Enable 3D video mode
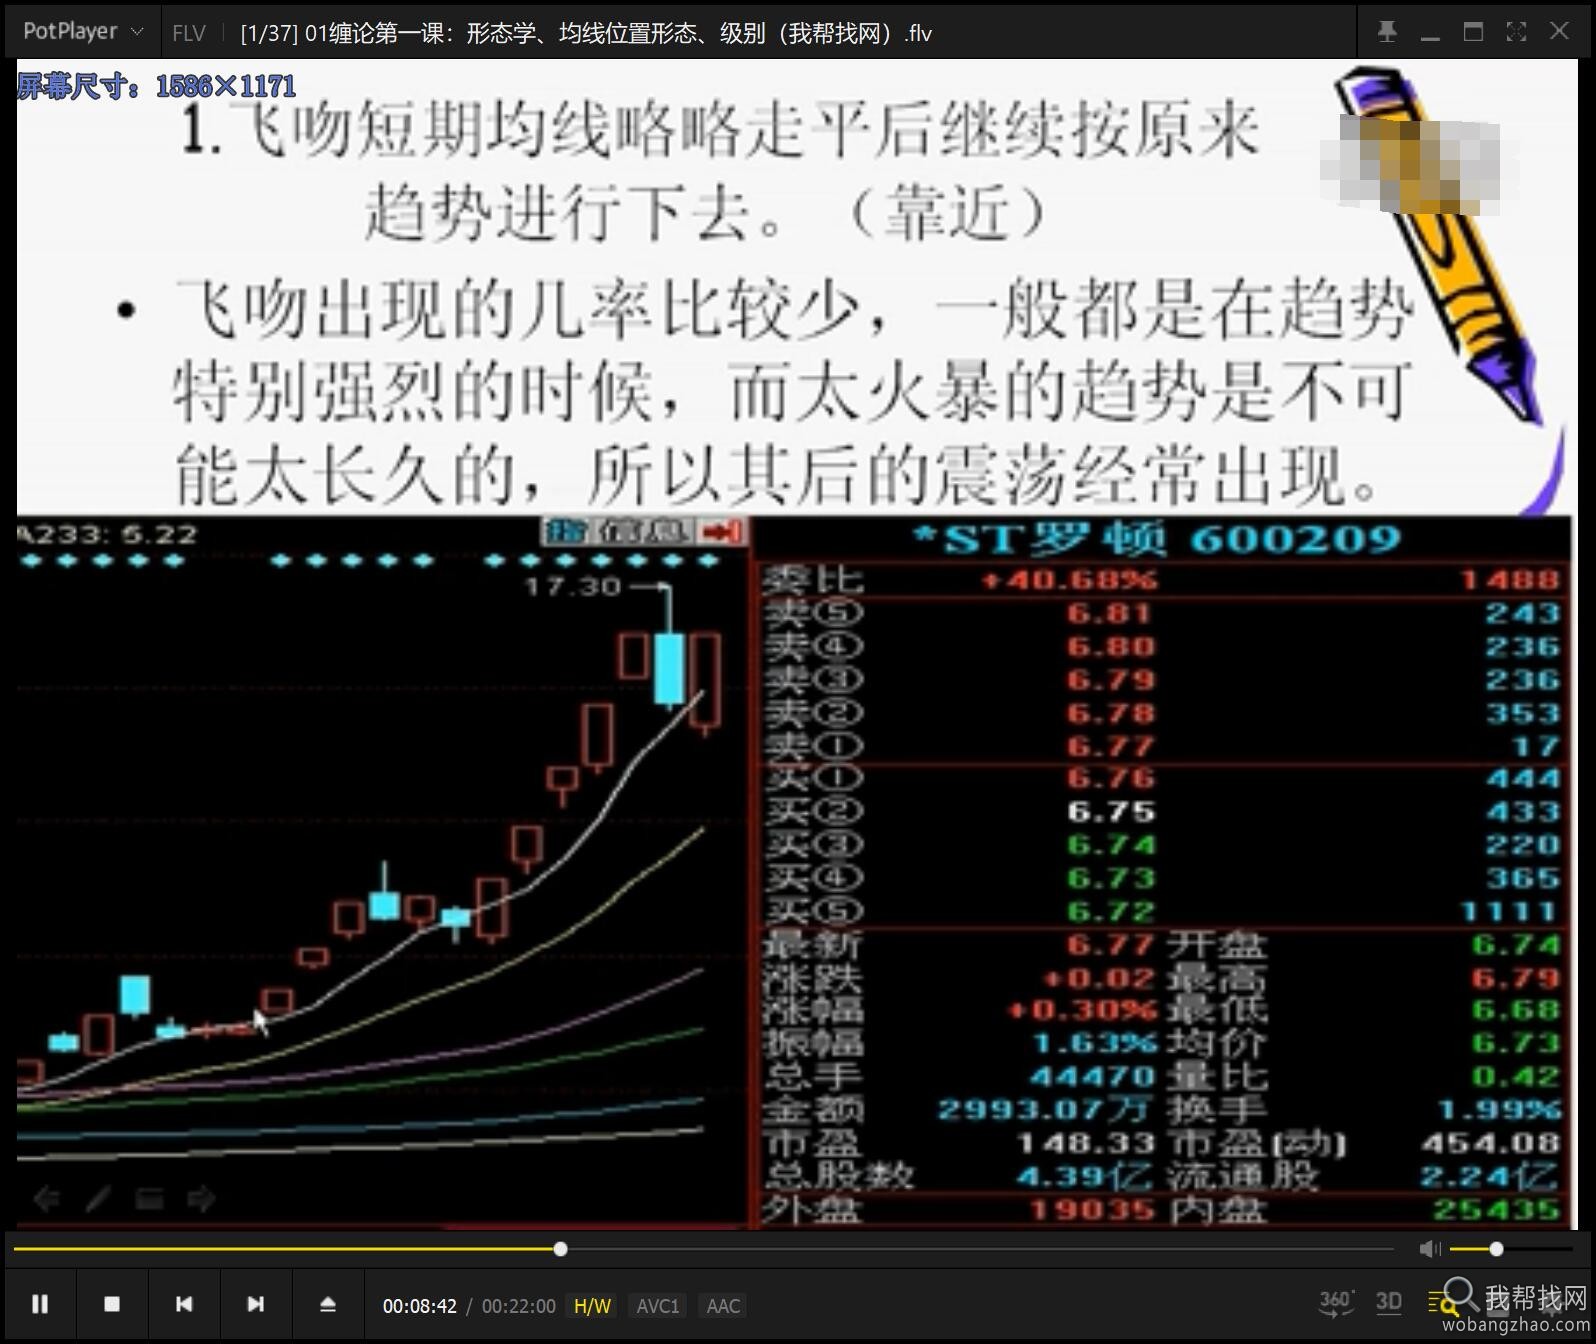This screenshot has width=1596, height=1344. pos(1388,1303)
